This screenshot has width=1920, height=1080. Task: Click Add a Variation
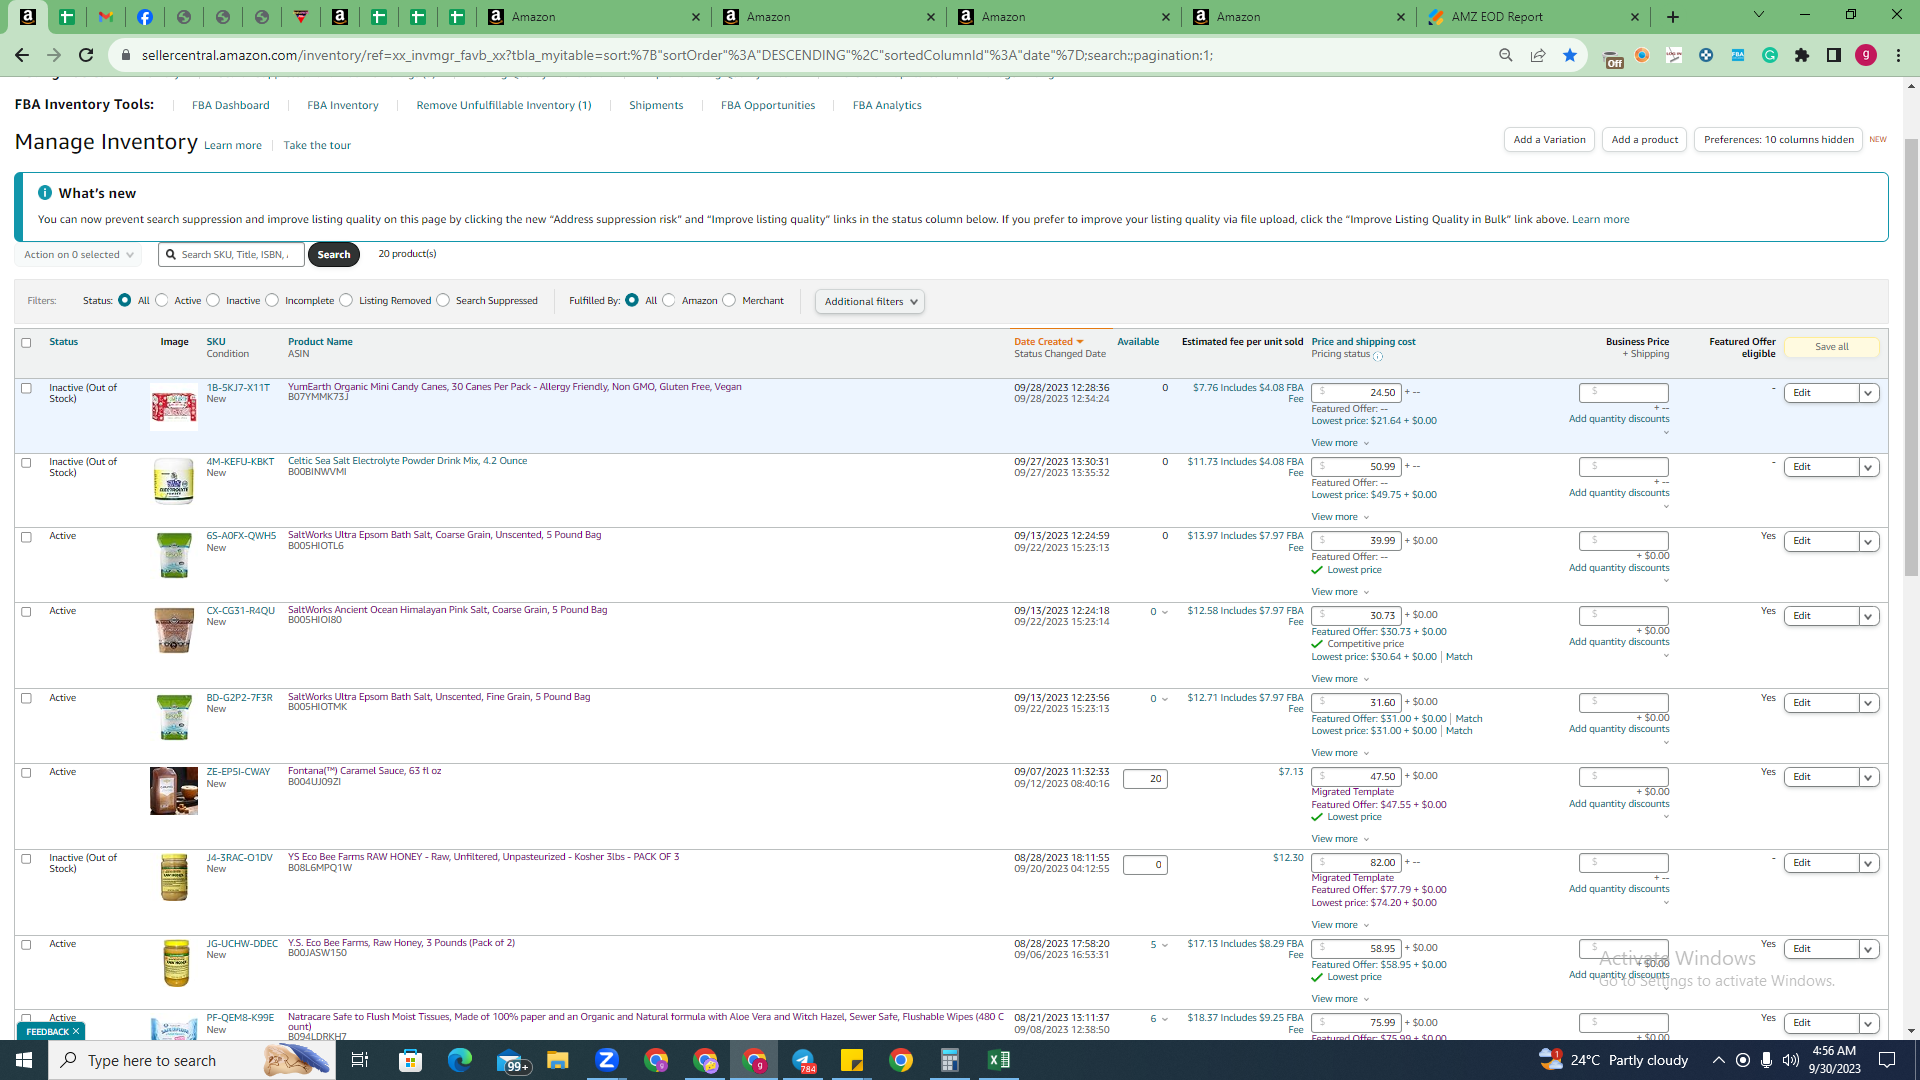click(1549, 140)
